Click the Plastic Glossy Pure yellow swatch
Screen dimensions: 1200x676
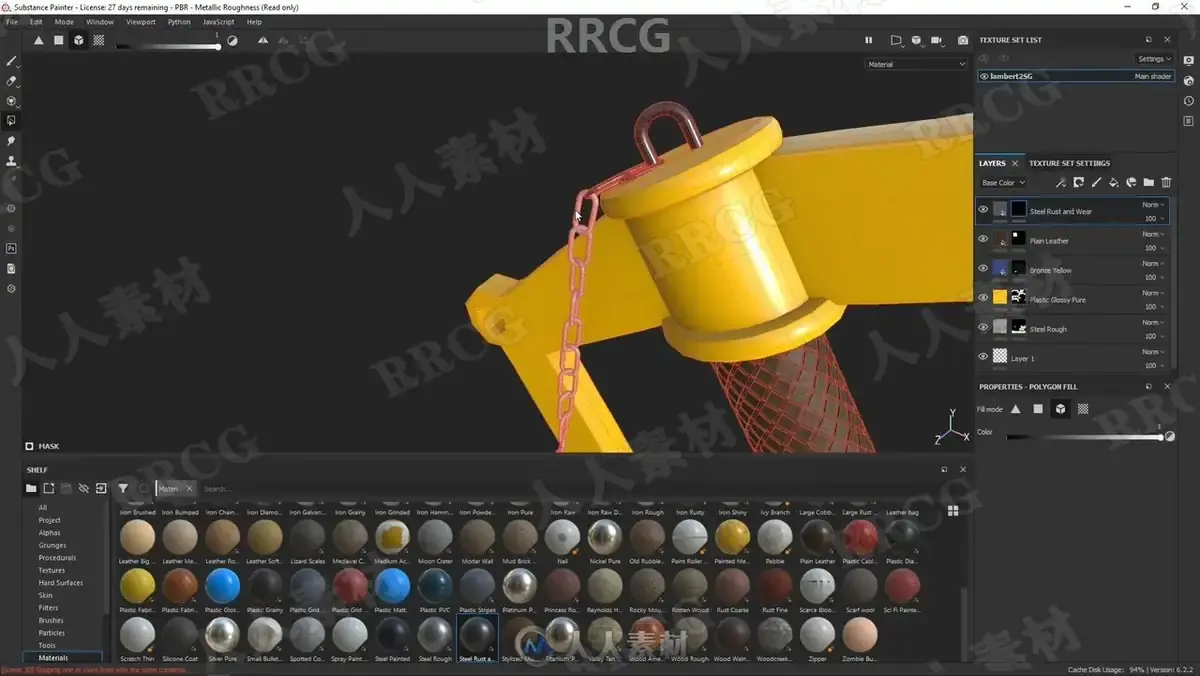pos(999,298)
